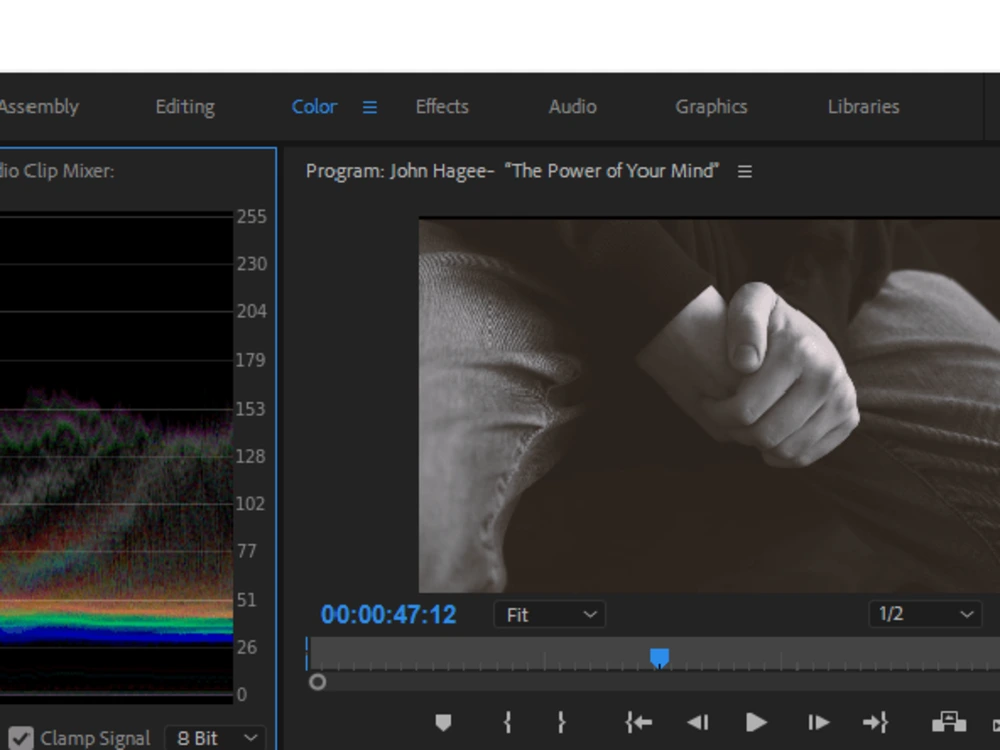The image size is (1000, 750).
Task: Click the 128 scale label on scope
Action: (x=250, y=457)
